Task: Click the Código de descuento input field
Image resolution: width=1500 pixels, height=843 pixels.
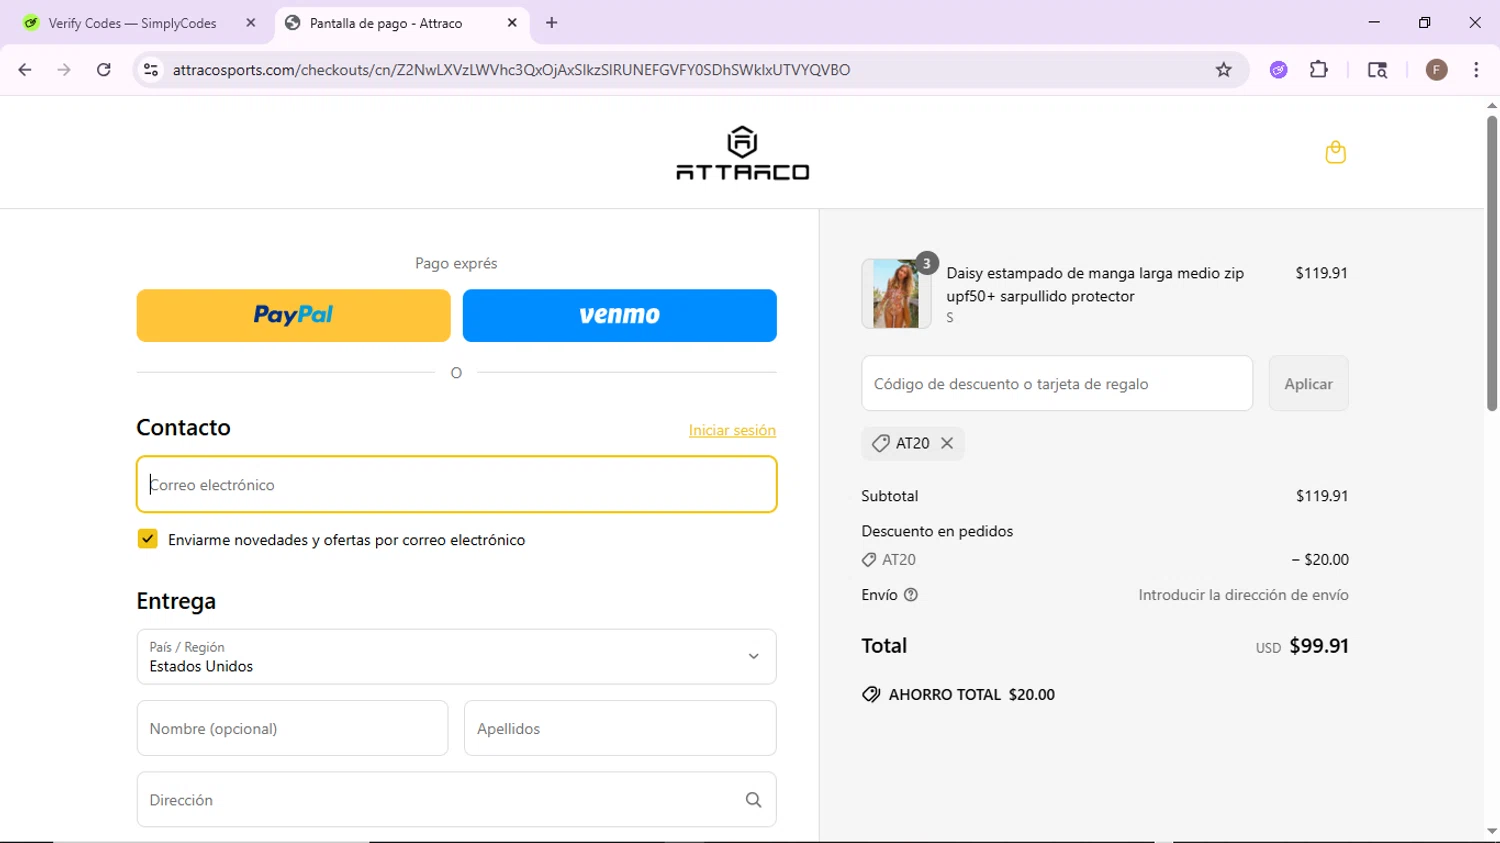Action: pyautogui.click(x=1057, y=384)
